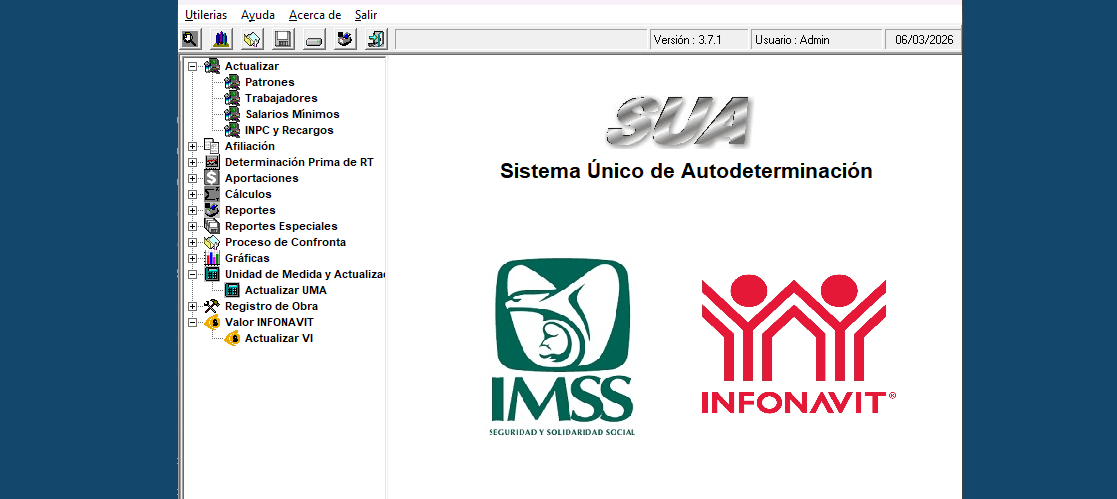
Task: Open the Acerca de menu
Action: coord(314,15)
